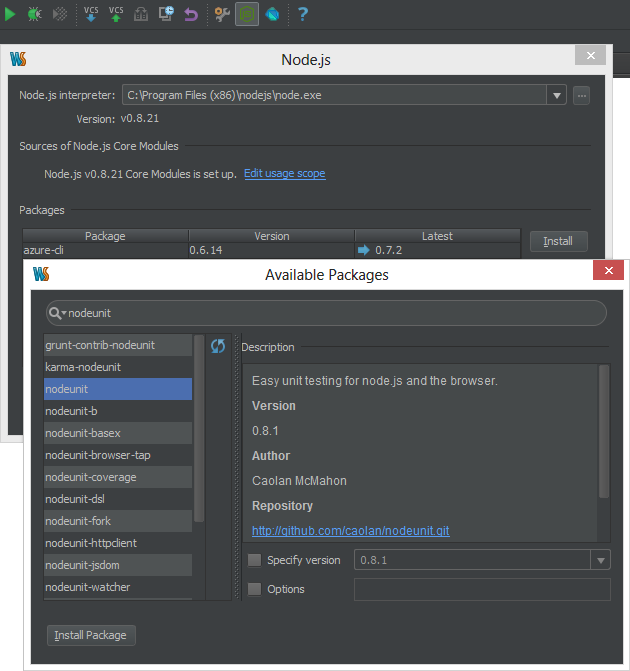
Task: Open the version 0.8.1 dropdown arrow
Action: (600, 560)
